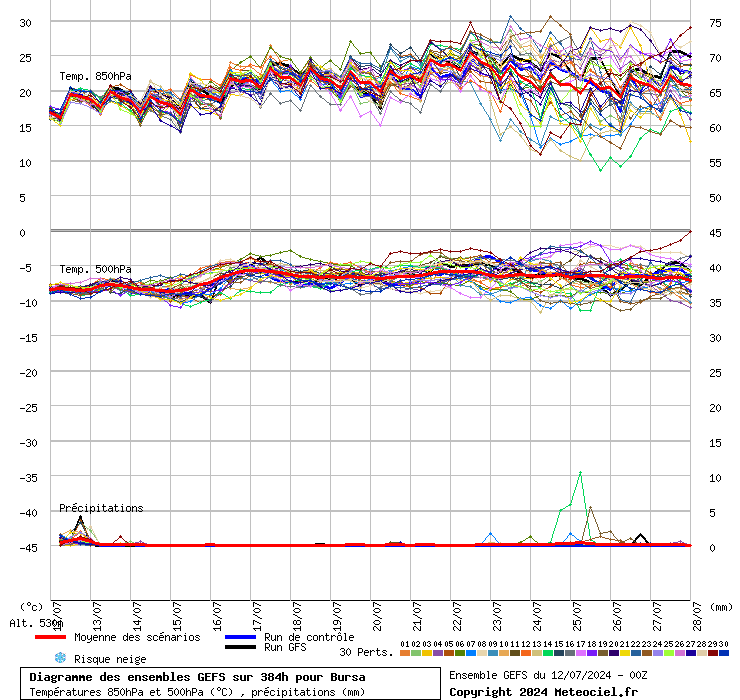This screenshot has width=740, height=700.
Task: Click 'Run GFS' legend text
Action: tap(285, 647)
